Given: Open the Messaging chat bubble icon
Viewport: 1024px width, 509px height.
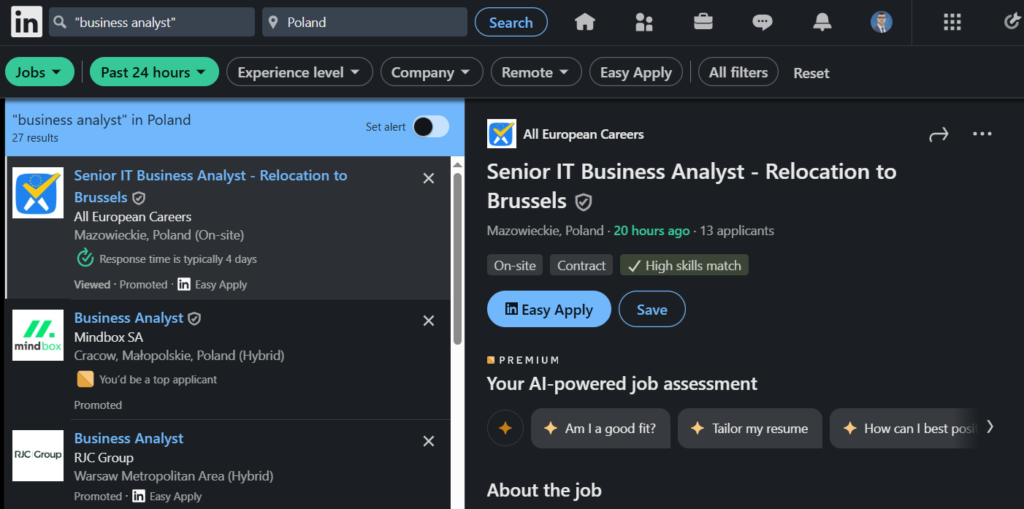Looking at the screenshot, I should pyautogui.click(x=762, y=22).
